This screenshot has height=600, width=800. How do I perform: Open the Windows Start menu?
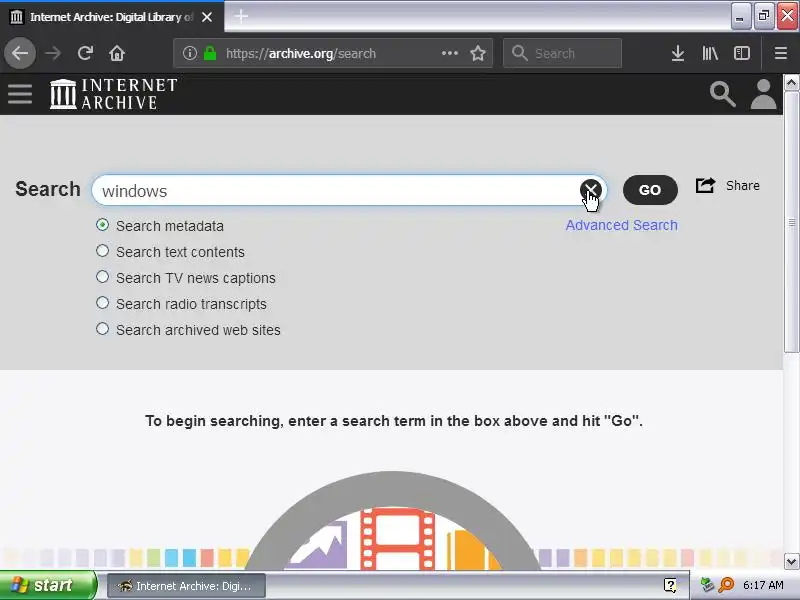point(47,585)
